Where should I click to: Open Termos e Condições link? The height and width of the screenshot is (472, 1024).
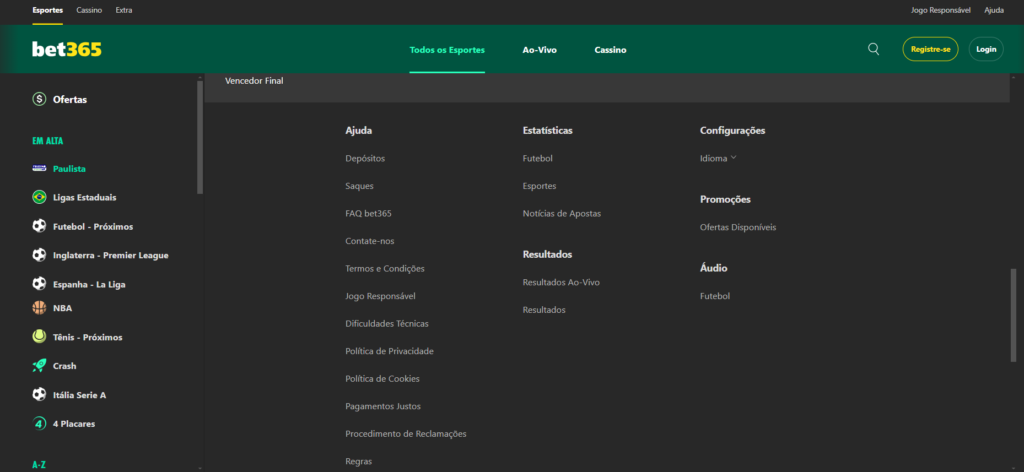click(385, 268)
